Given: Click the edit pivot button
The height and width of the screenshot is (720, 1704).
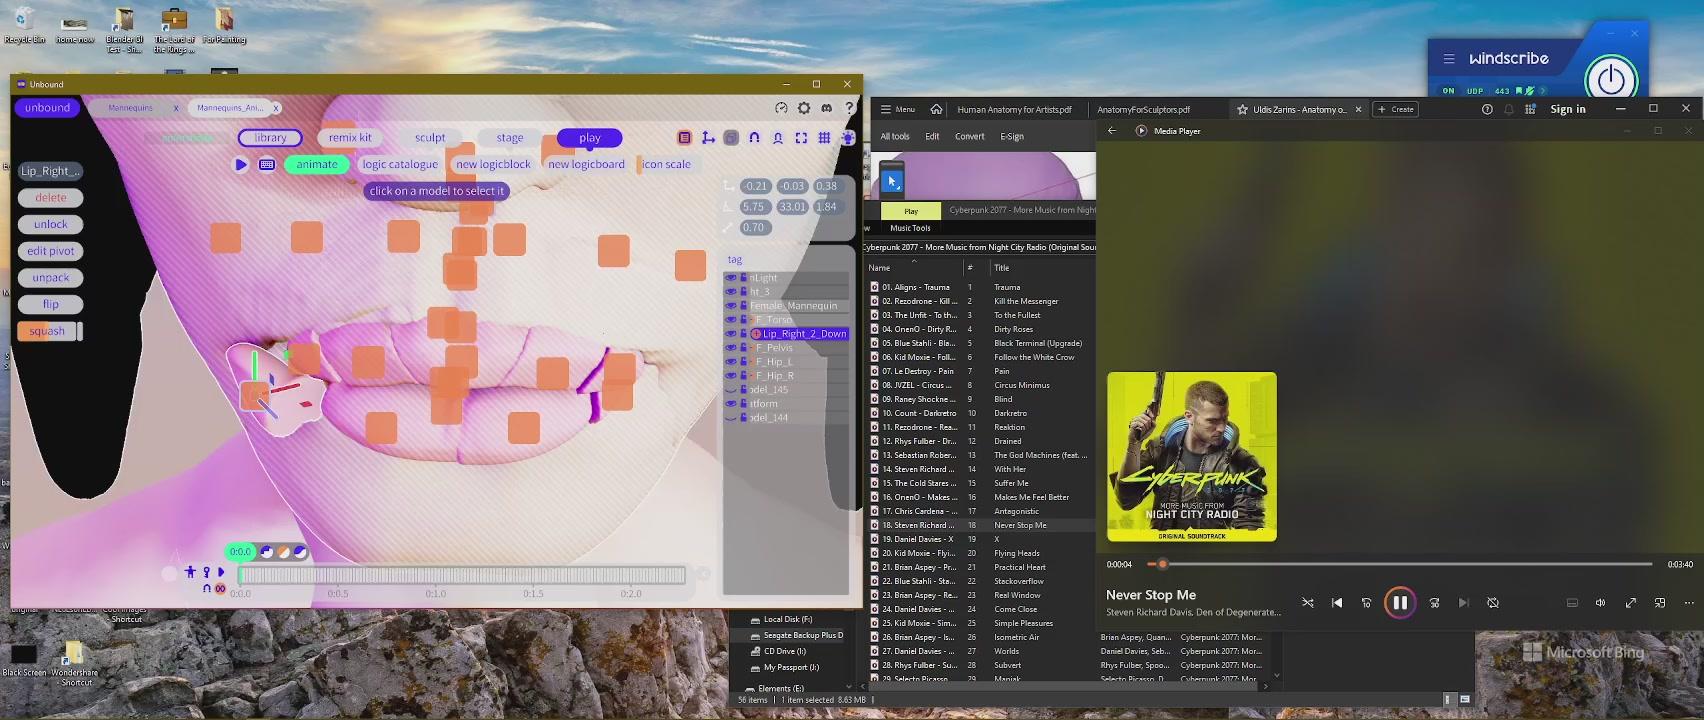Looking at the screenshot, I should coord(51,252).
